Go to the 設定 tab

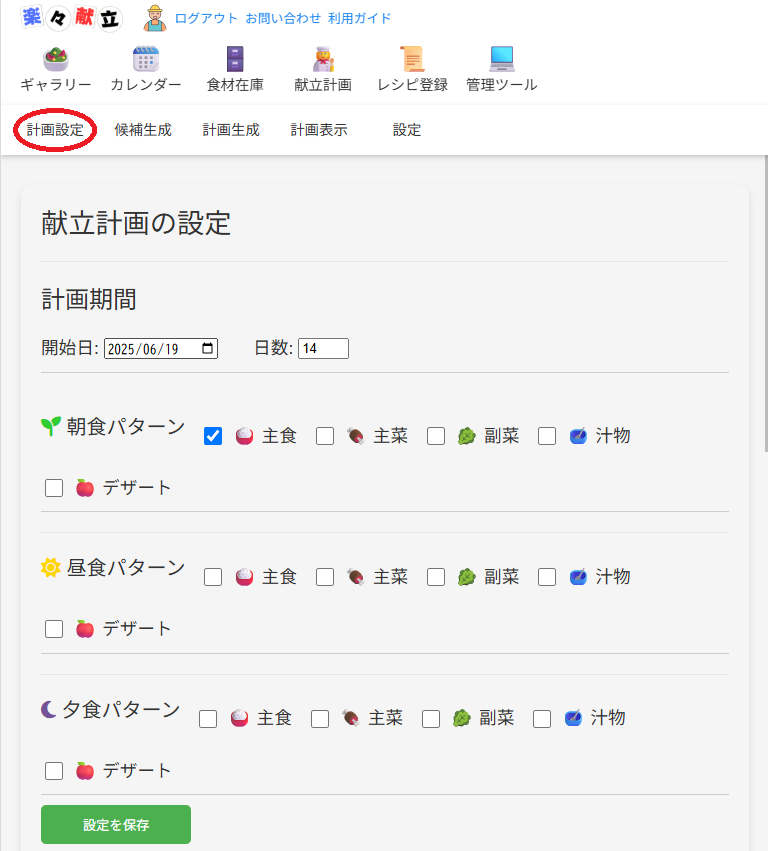click(407, 130)
